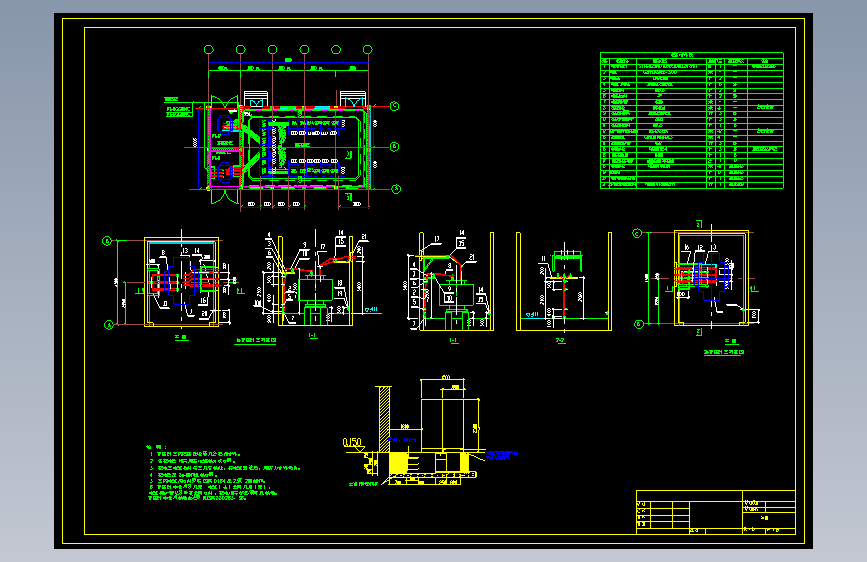The height and width of the screenshot is (562, 867).
Task: Select the 2-2 section view drawing
Action: pyautogui.click(x=564, y=282)
